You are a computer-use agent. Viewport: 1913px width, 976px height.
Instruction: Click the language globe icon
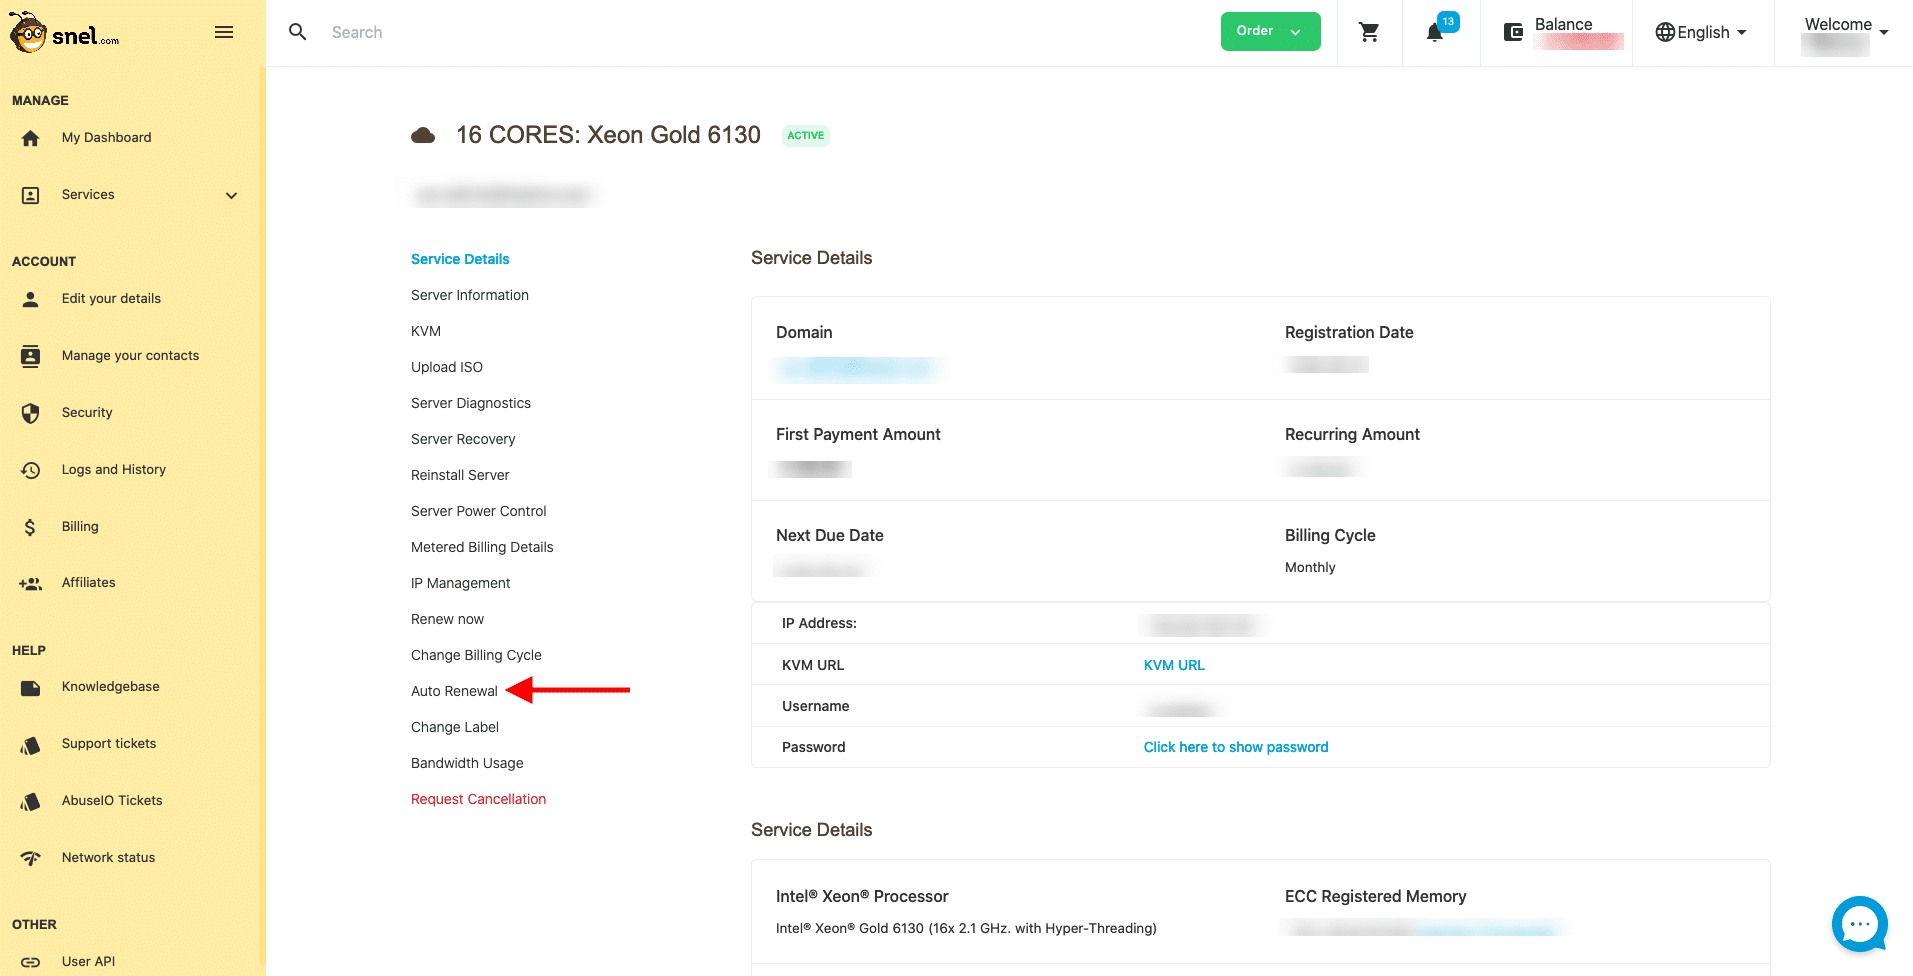[x=1665, y=32]
